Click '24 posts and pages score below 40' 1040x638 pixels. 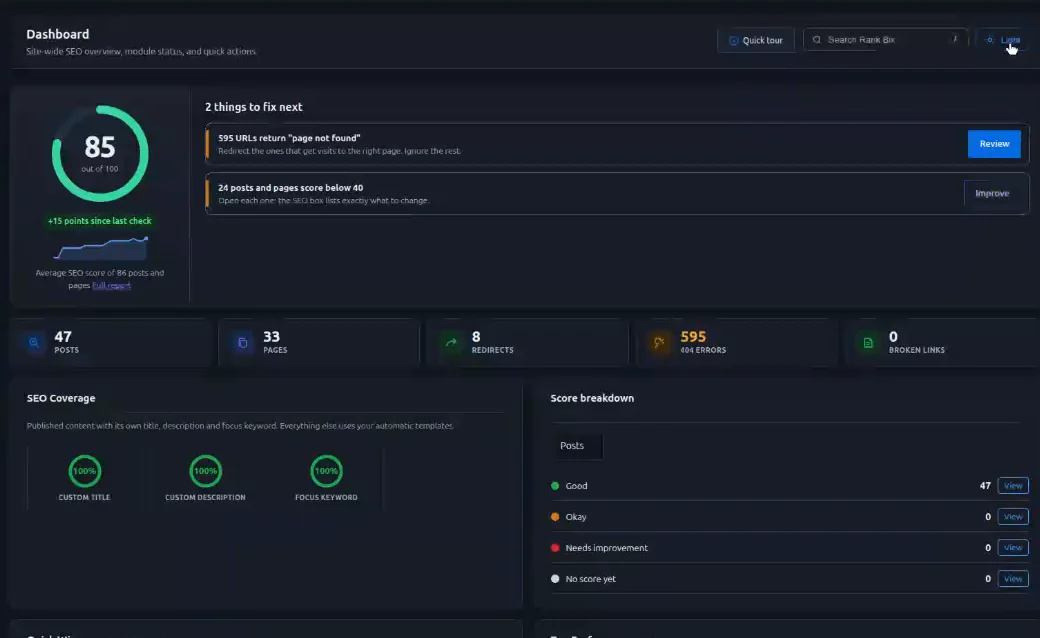(x=291, y=188)
